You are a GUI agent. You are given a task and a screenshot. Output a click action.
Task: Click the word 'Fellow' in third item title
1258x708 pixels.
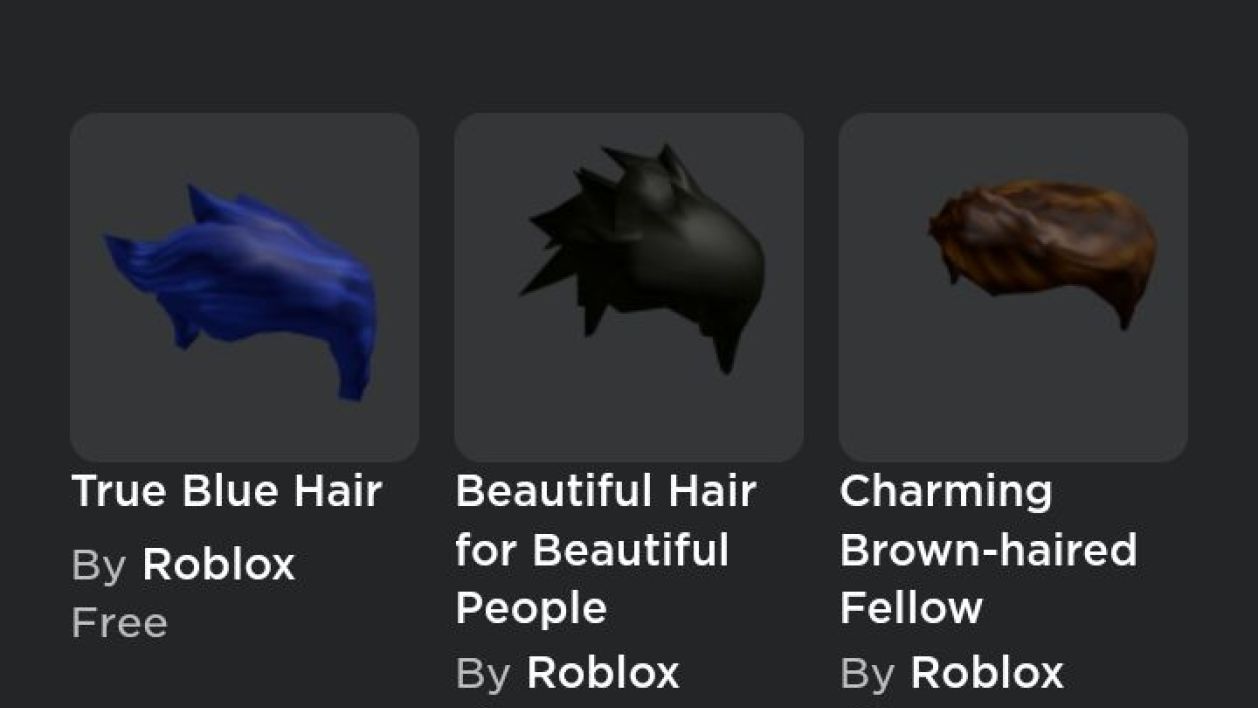coord(911,608)
